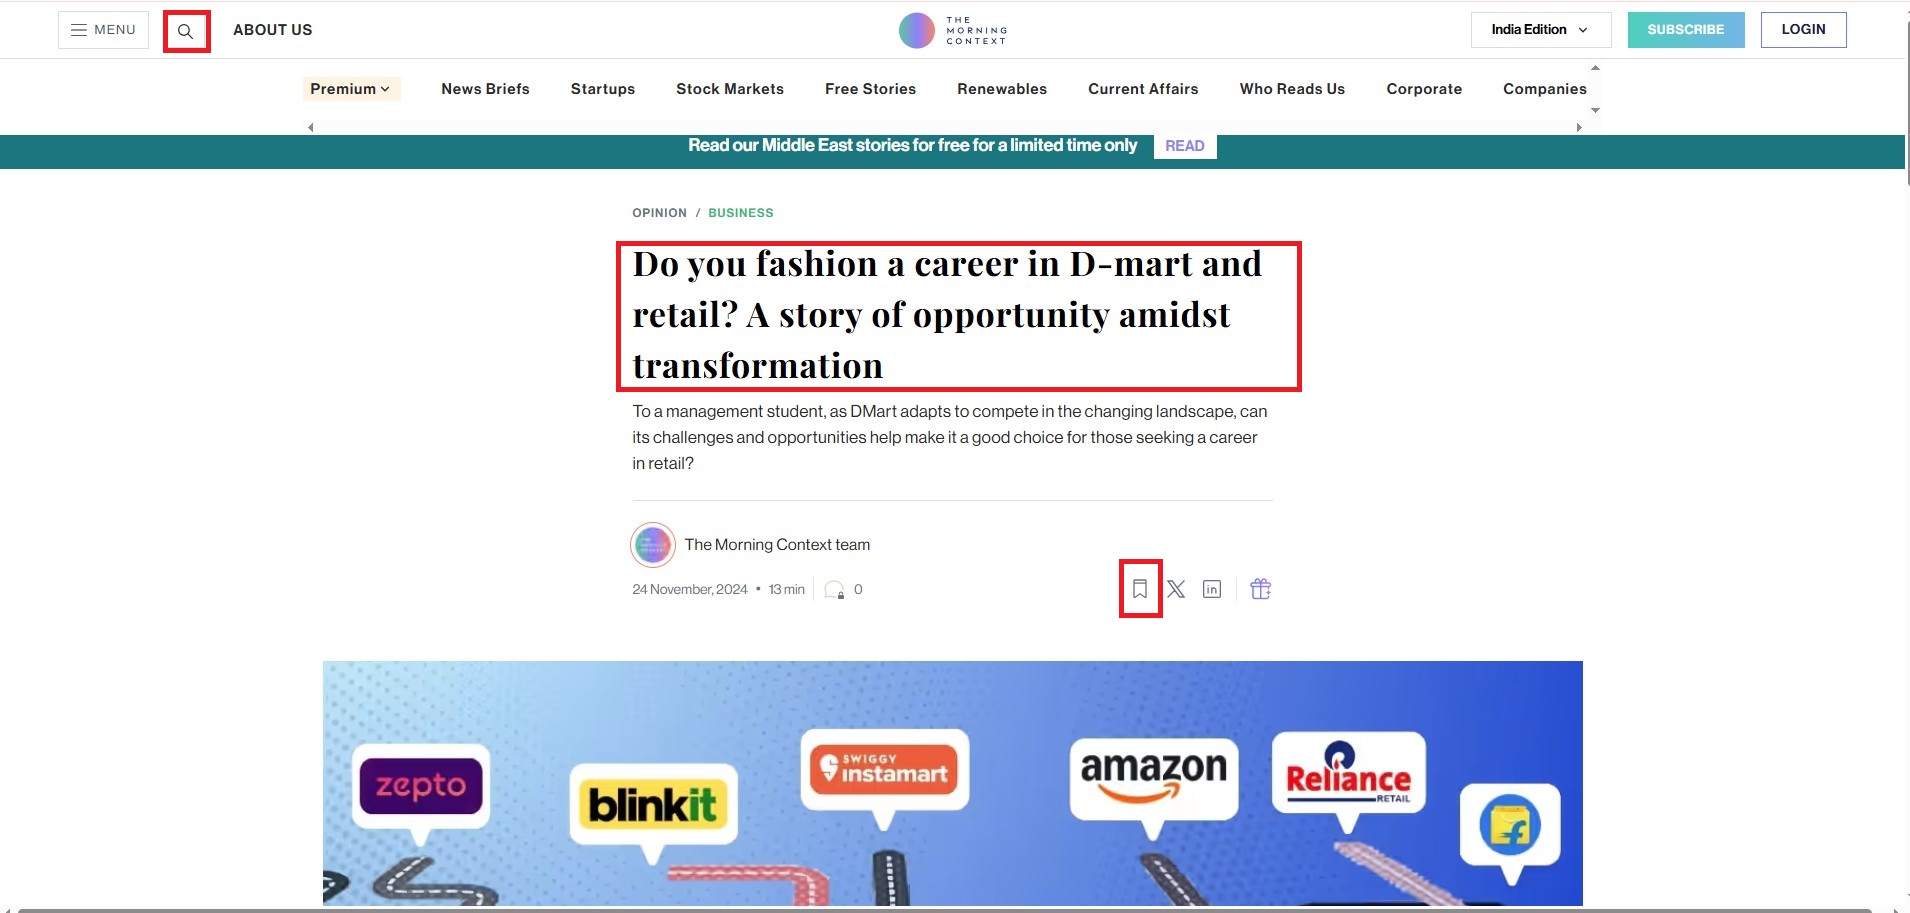Gift this article icon
Screen dimensions: 1910x913
[x=1261, y=589]
